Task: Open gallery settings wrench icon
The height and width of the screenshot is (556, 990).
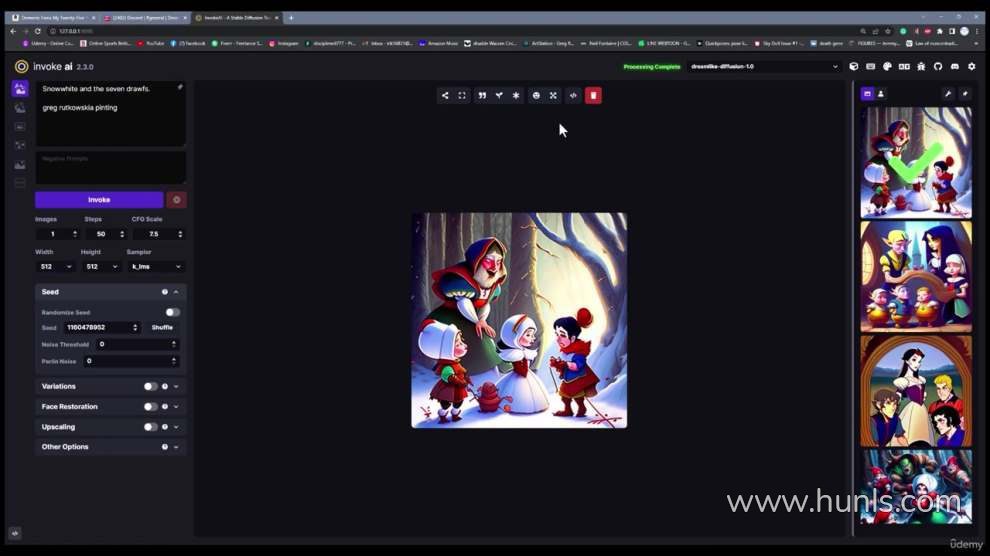Action: click(948, 93)
